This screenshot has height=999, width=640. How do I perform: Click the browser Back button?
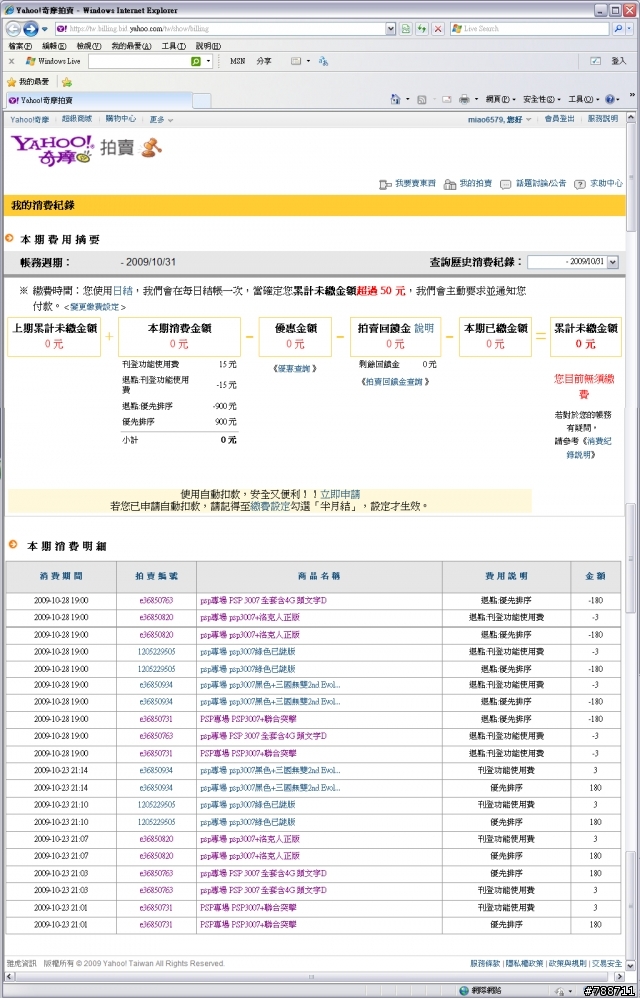point(13,29)
